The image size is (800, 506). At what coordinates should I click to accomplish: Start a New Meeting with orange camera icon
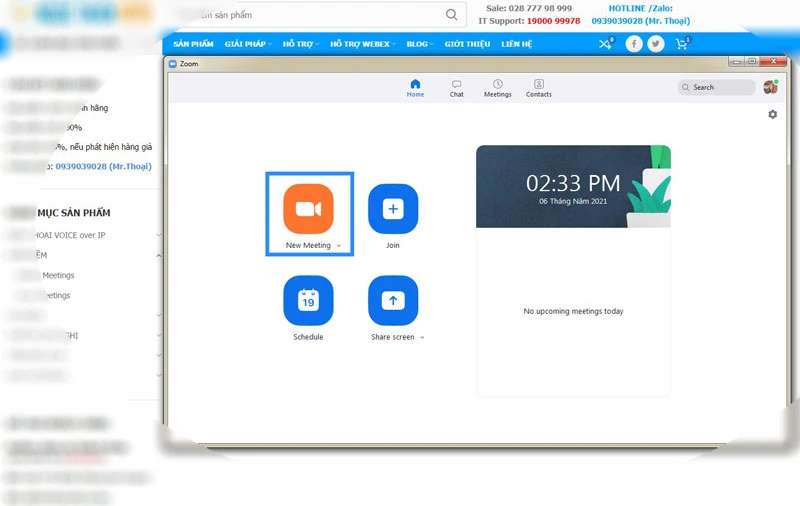tap(308, 209)
